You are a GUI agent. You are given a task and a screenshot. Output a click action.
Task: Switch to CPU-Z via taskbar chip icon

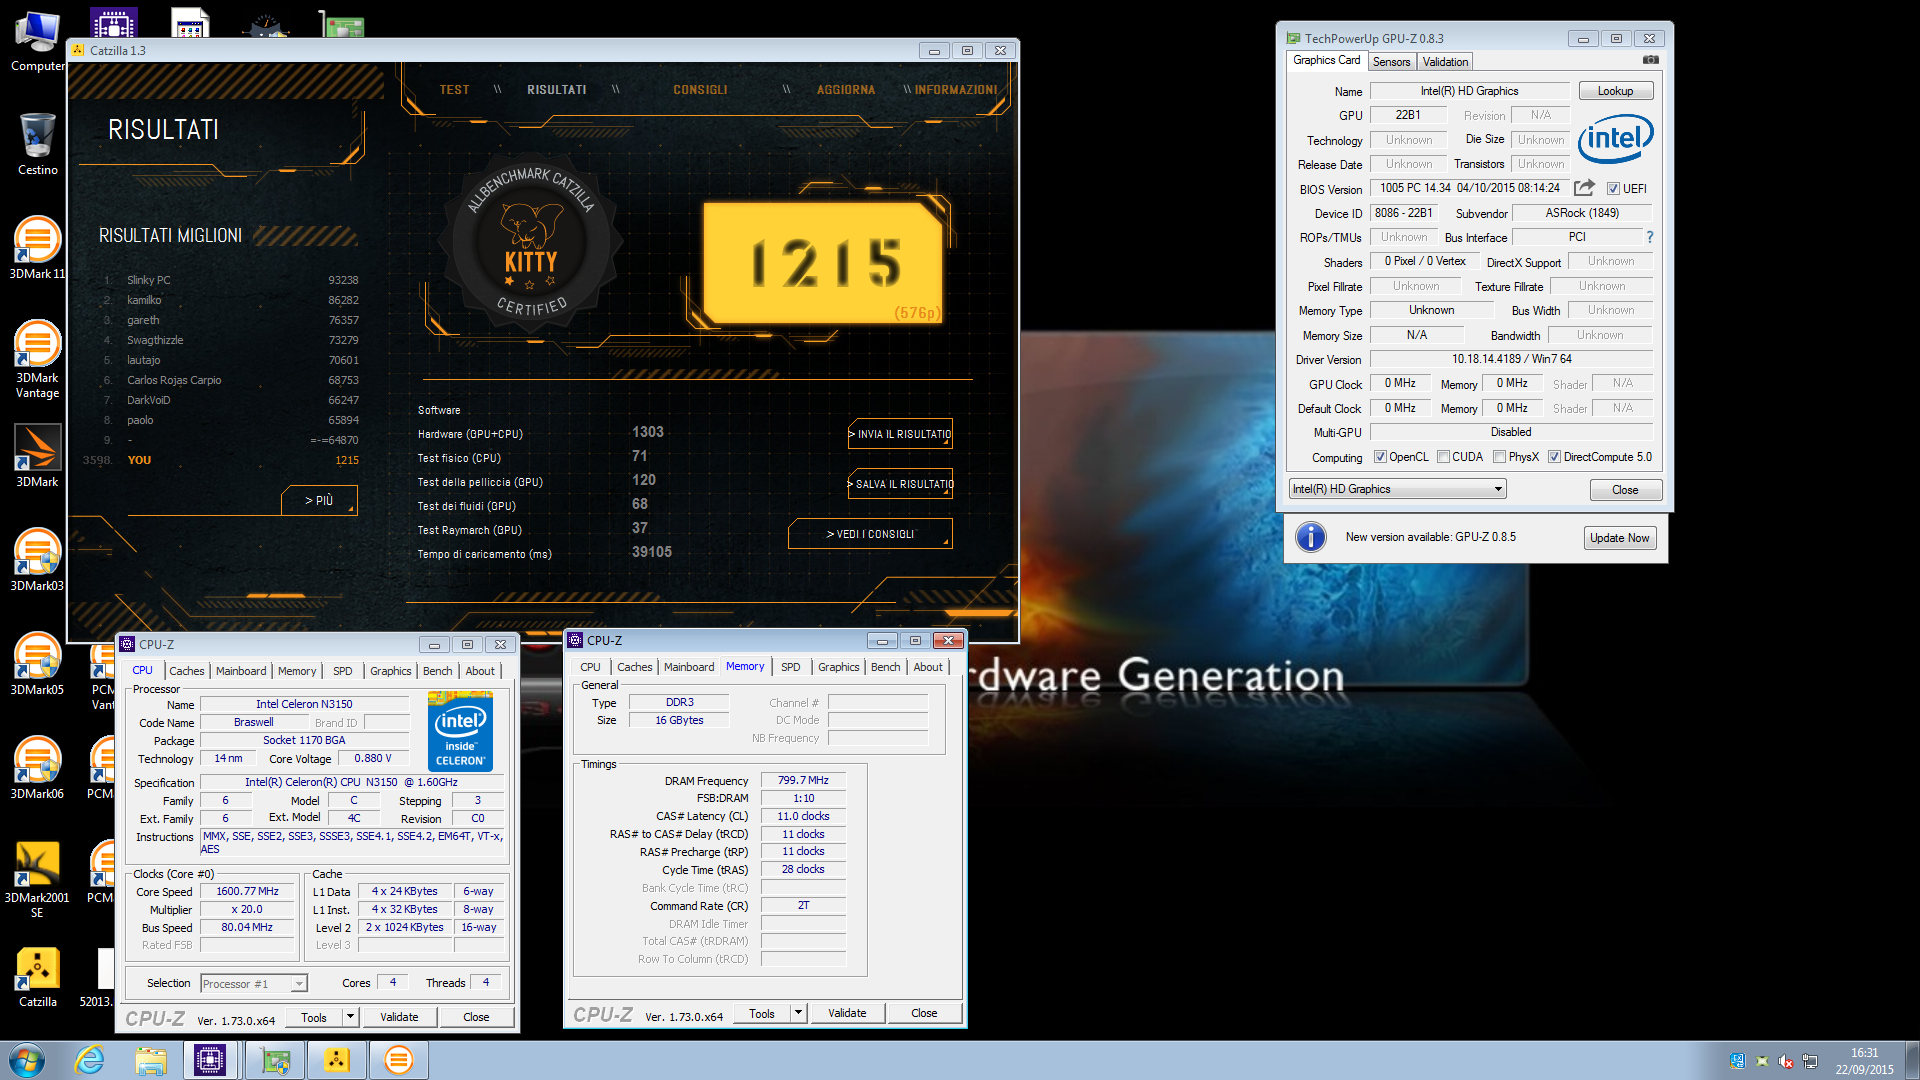point(211,1060)
